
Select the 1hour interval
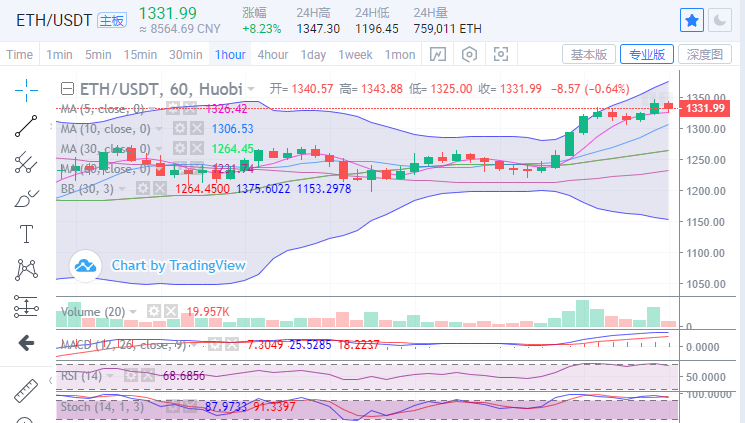coord(230,55)
